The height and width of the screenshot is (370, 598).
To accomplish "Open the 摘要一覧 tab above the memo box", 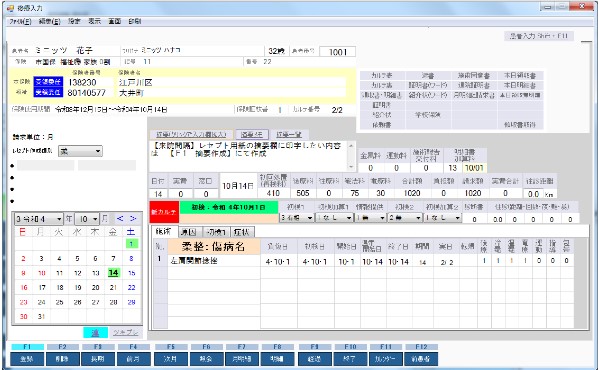I will [x=289, y=134].
